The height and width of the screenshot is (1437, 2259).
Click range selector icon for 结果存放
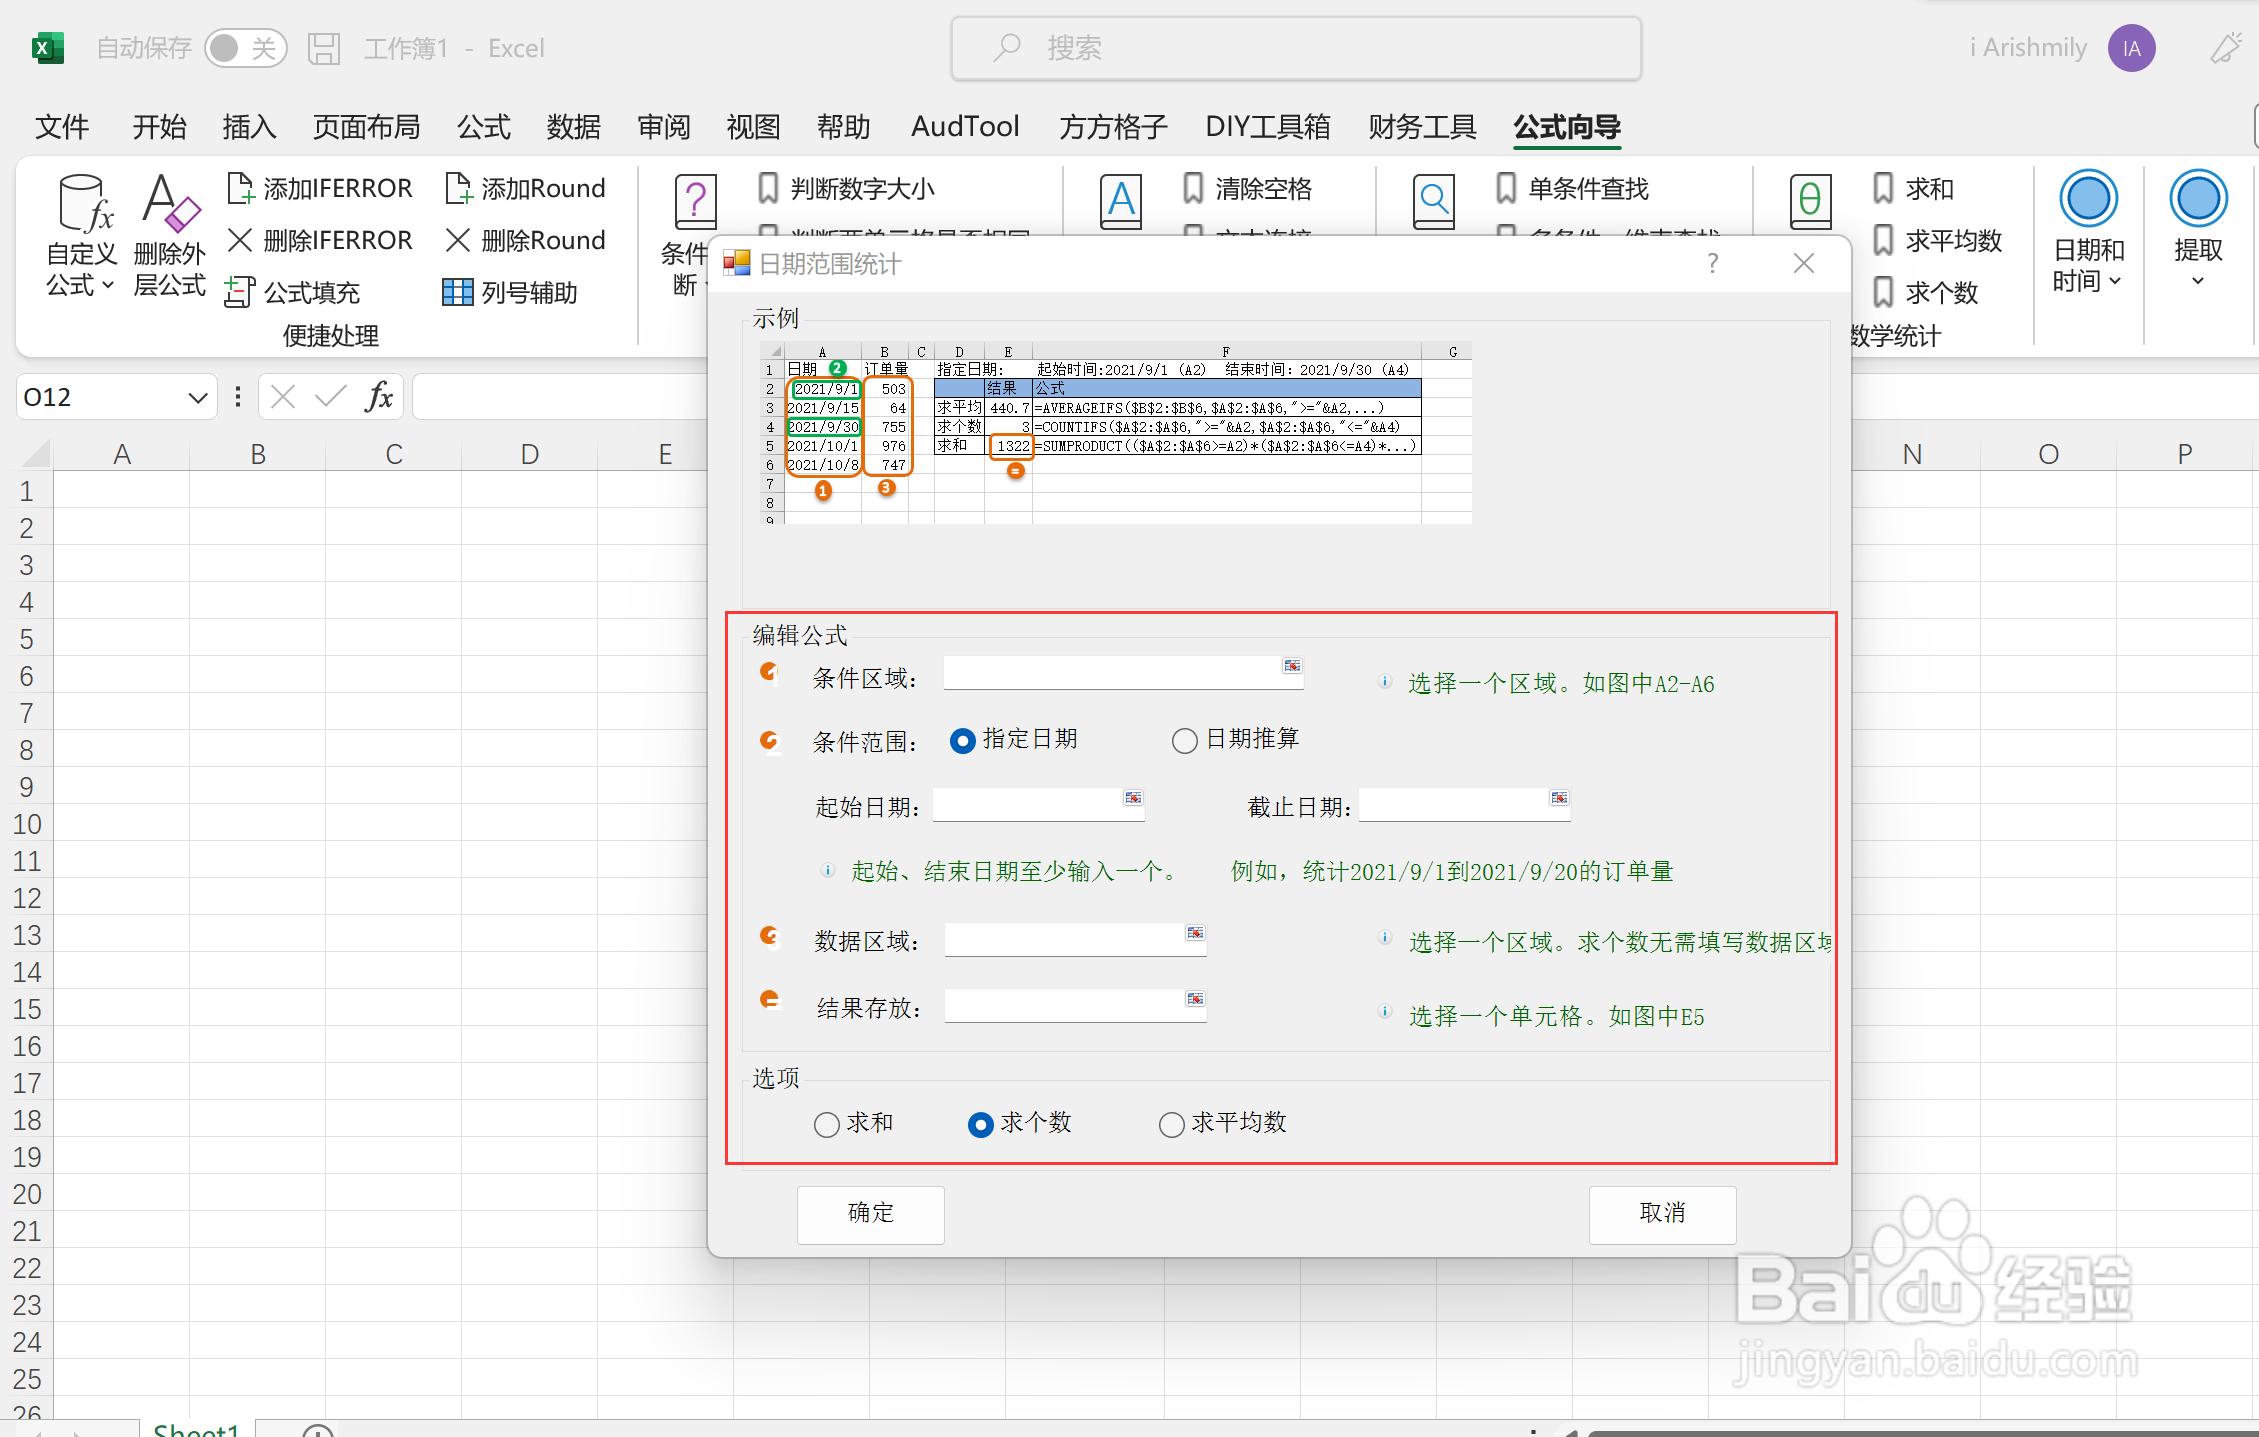(1195, 999)
